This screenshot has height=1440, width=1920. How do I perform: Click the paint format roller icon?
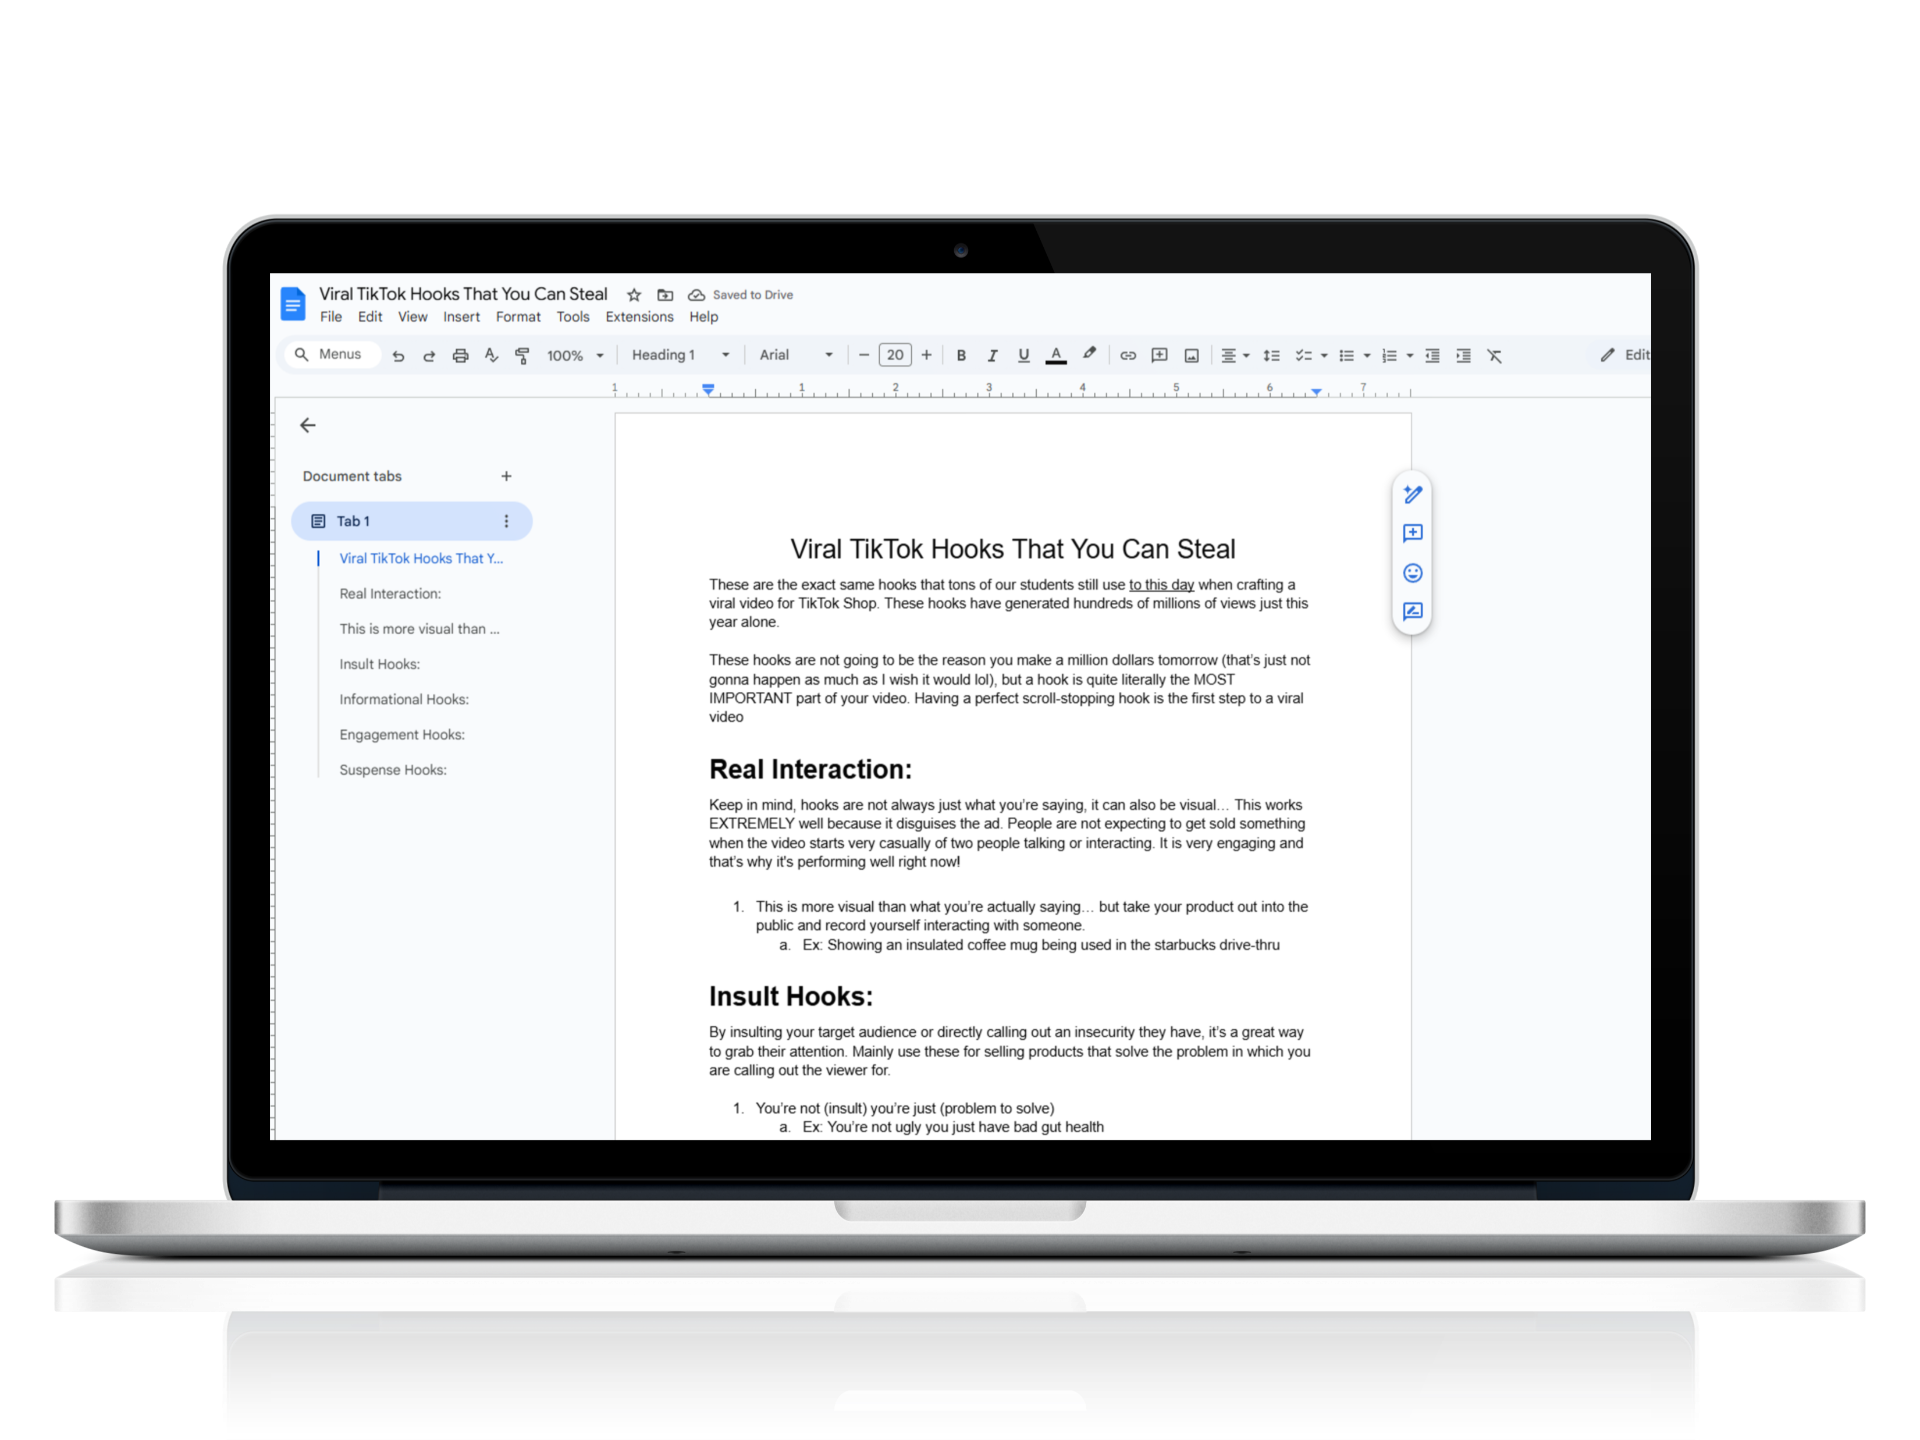point(522,355)
